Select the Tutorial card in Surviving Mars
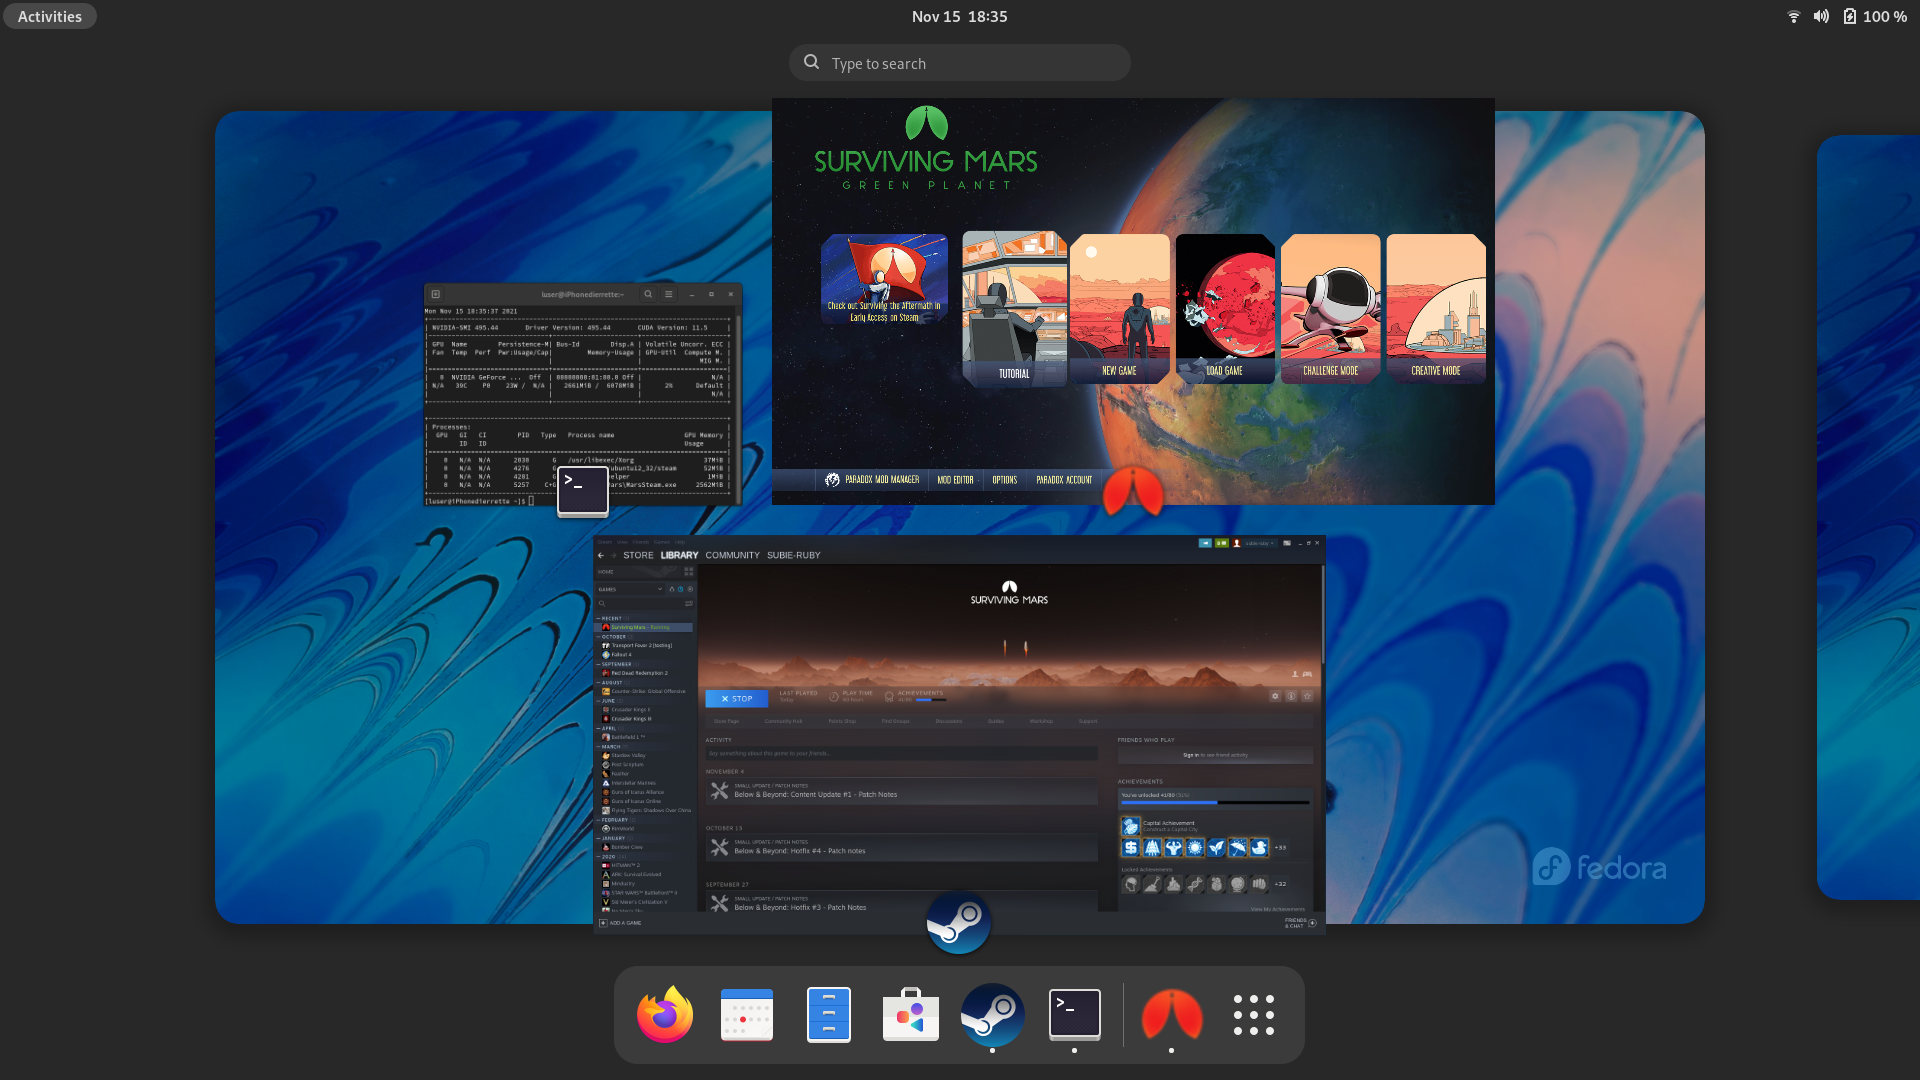1920x1080 pixels. pos(1014,309)
